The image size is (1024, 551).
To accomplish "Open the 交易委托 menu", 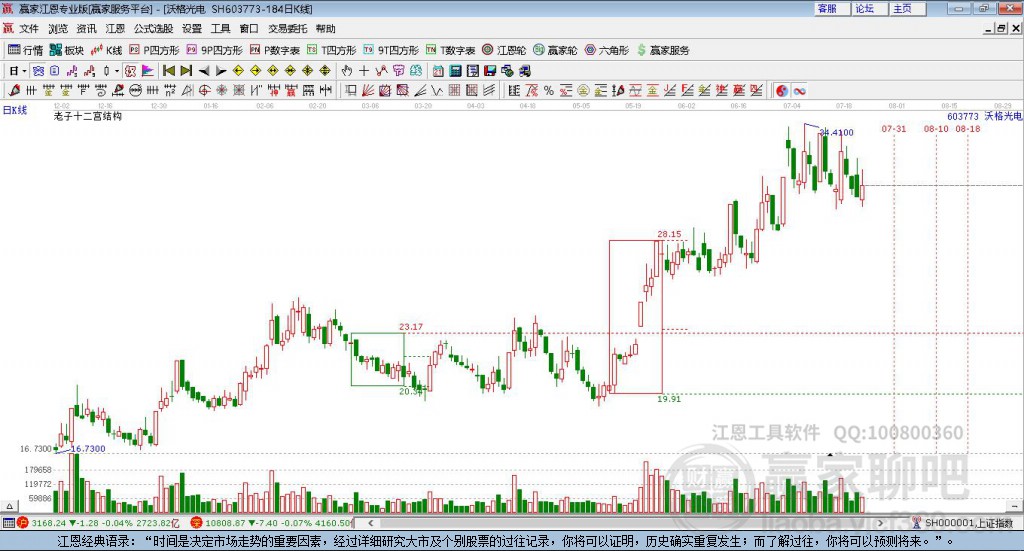I will (x=287, y=29).
